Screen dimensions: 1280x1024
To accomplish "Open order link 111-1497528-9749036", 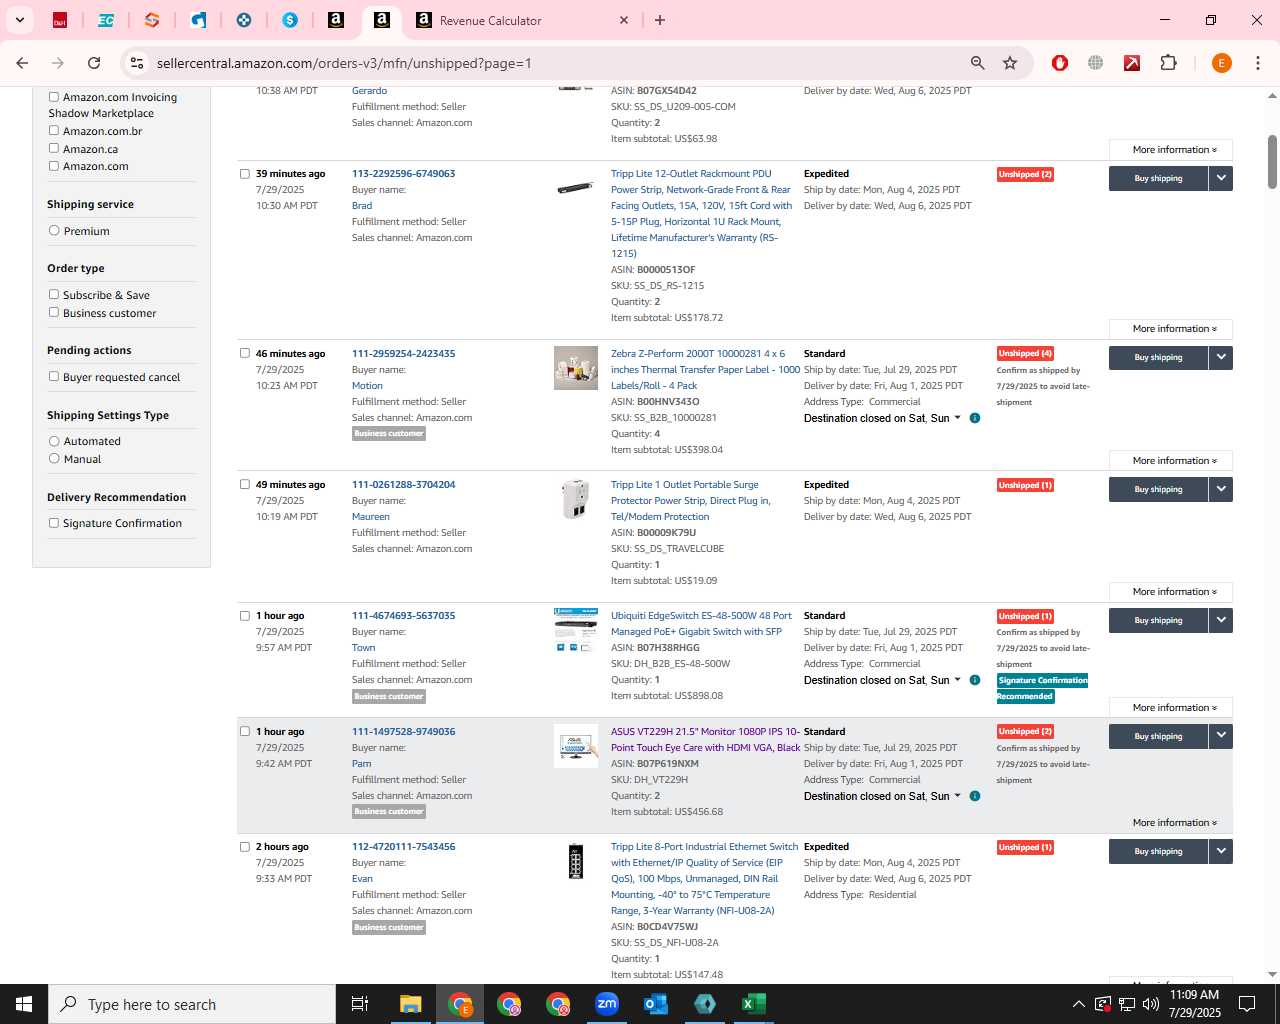I will pyautogui.click(x=403, y=731).
